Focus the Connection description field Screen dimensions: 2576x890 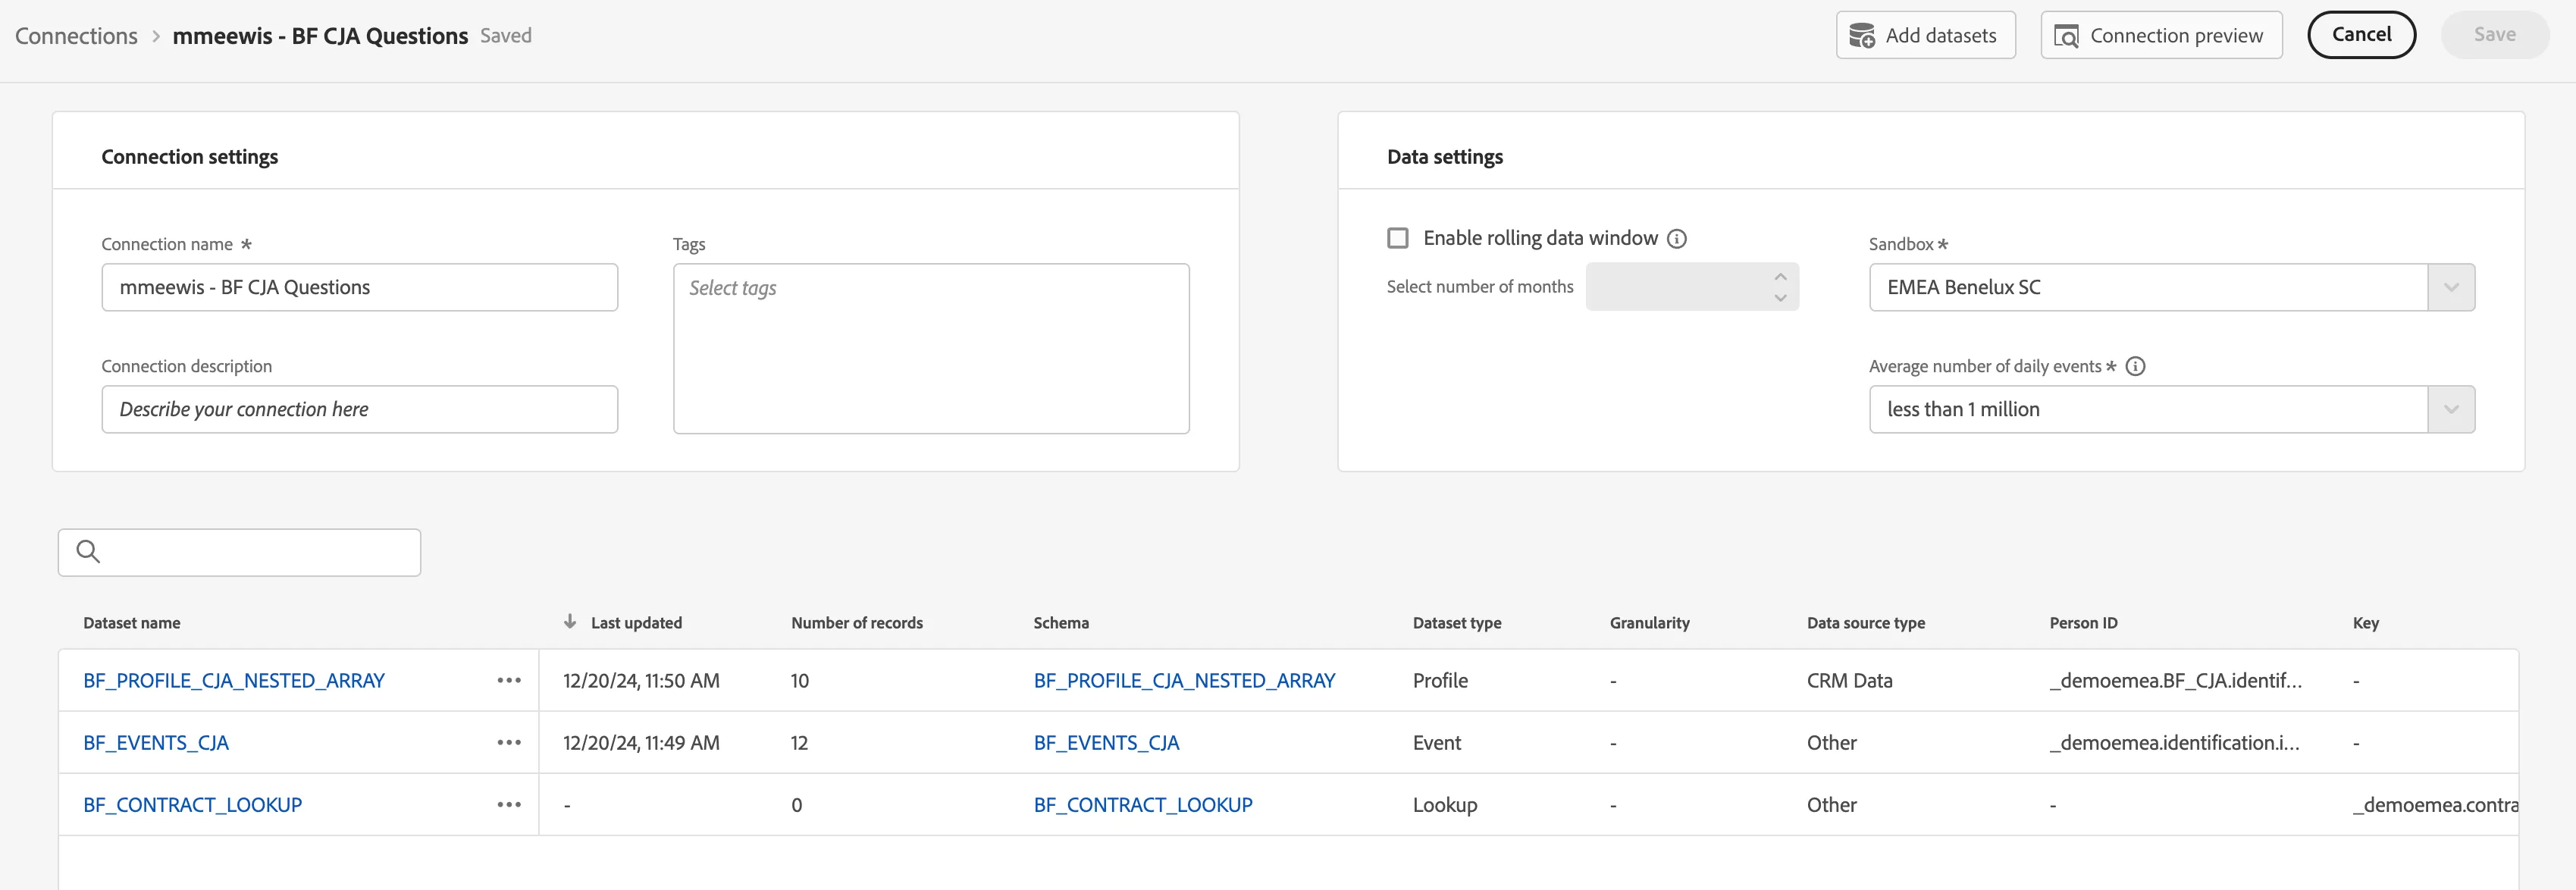[x=359, y=409]
